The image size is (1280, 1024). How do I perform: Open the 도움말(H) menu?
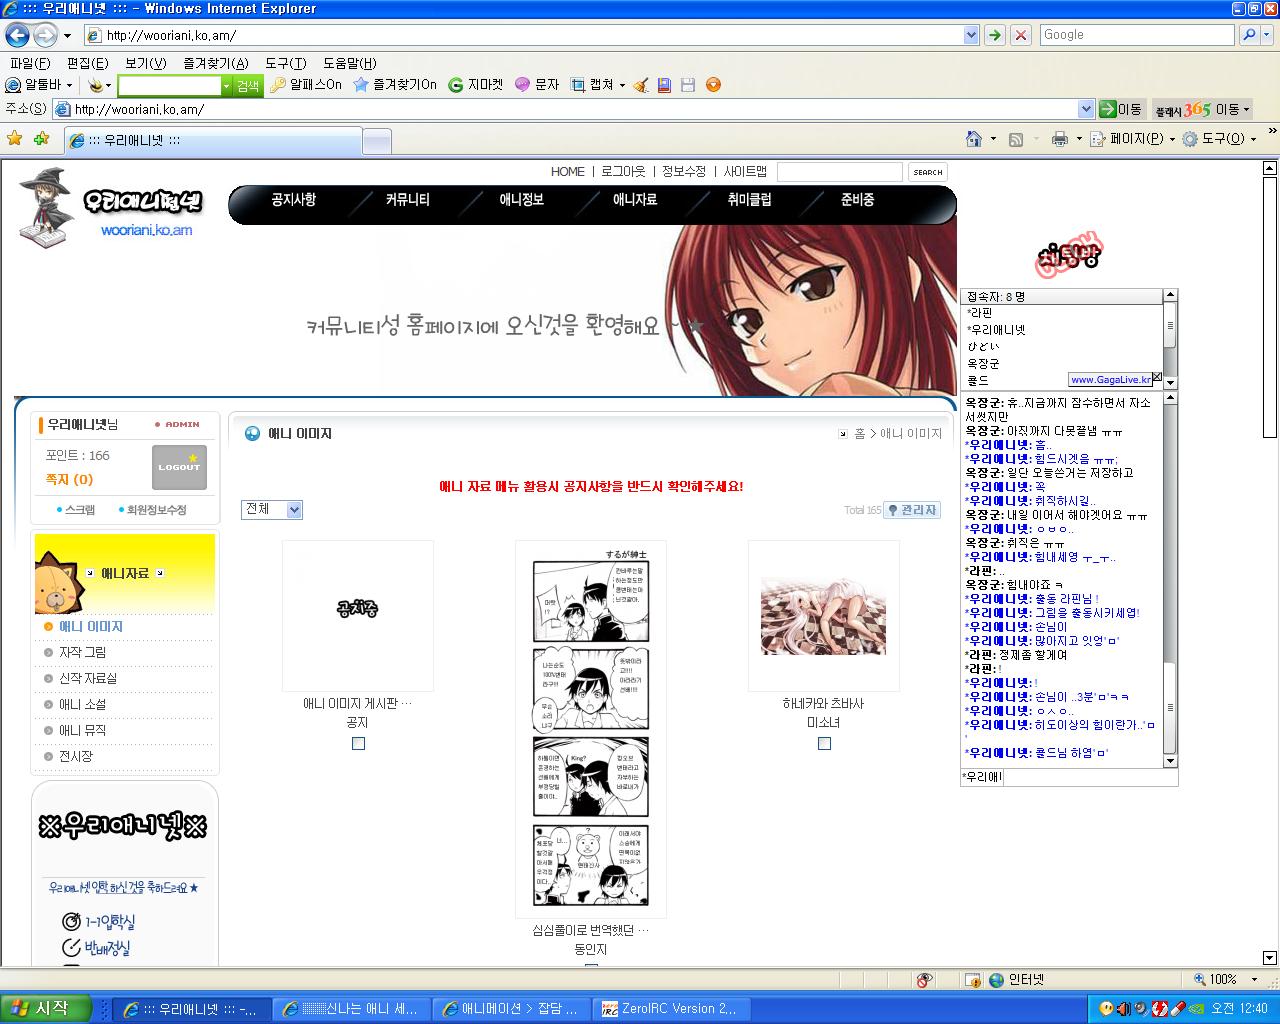point(350,63)
